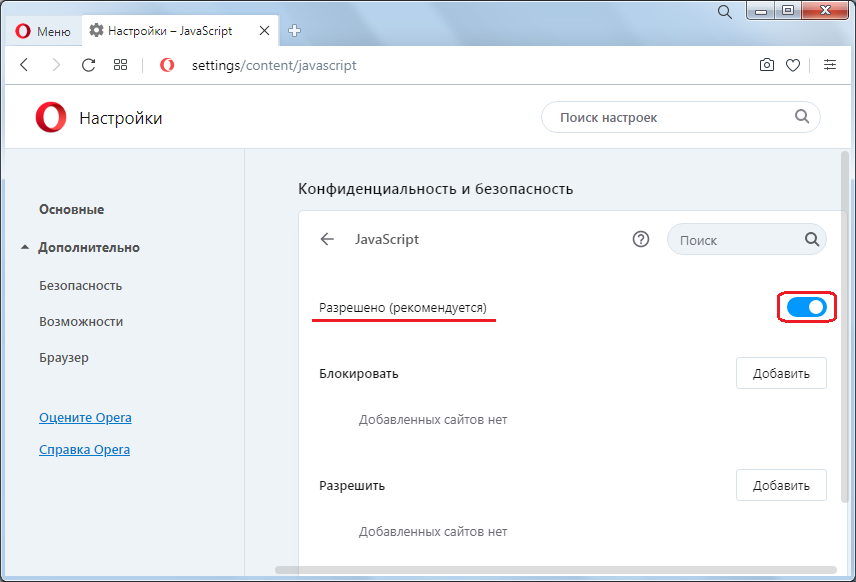The height and width of the screenshot is (582, 856).
Task: Close the Настройки – JavaScript tab
Action: (x=264, y=31)
